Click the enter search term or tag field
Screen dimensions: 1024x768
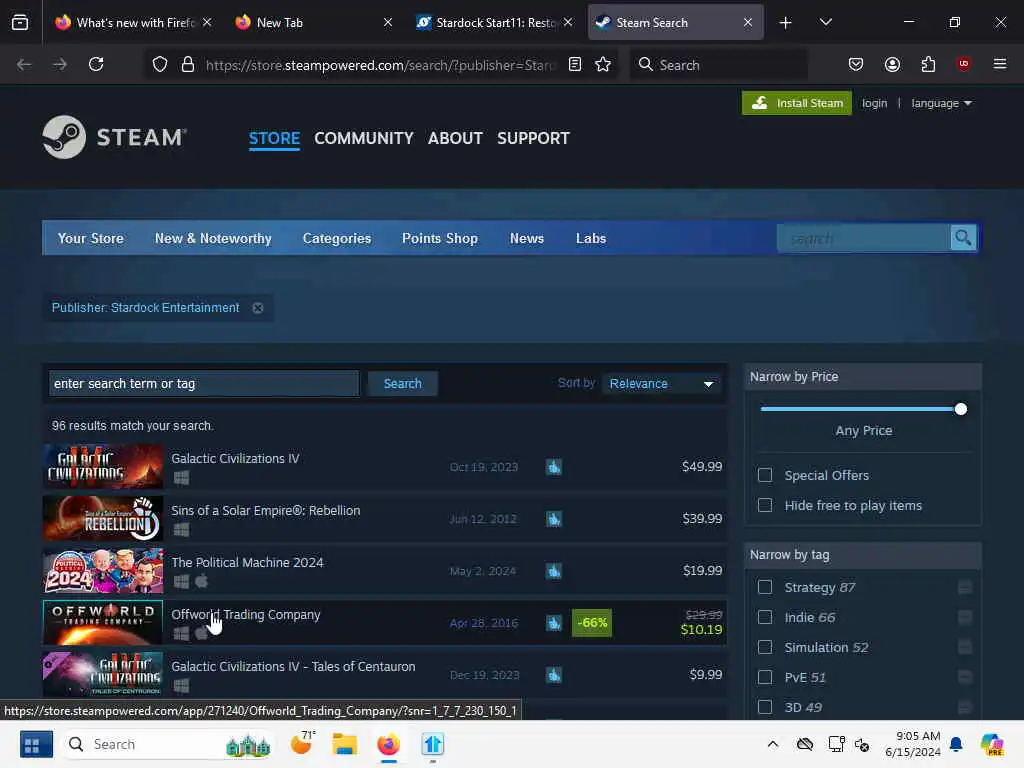point(204,383)
